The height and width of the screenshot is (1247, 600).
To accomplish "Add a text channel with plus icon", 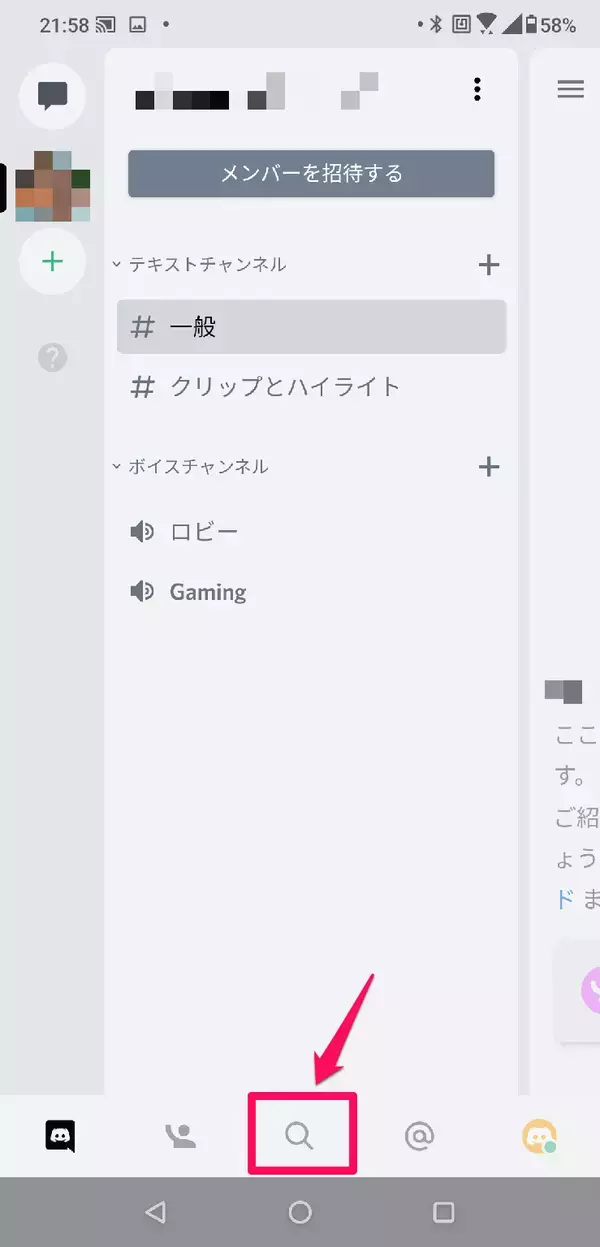I will pyautogui.click(x=488, y=265).
